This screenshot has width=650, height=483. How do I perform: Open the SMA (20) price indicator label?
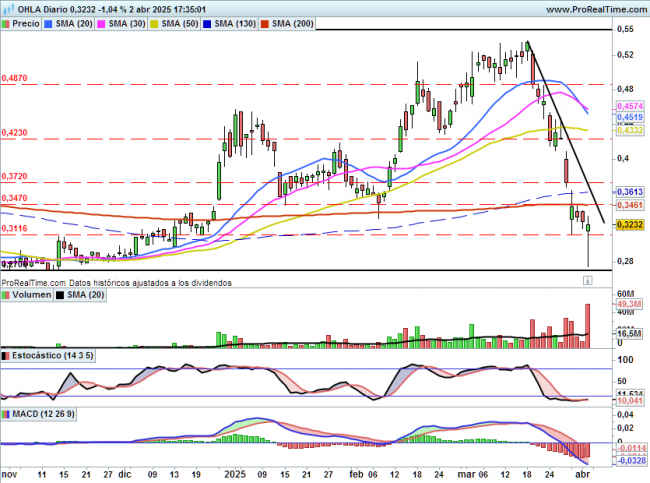(74, 24)
